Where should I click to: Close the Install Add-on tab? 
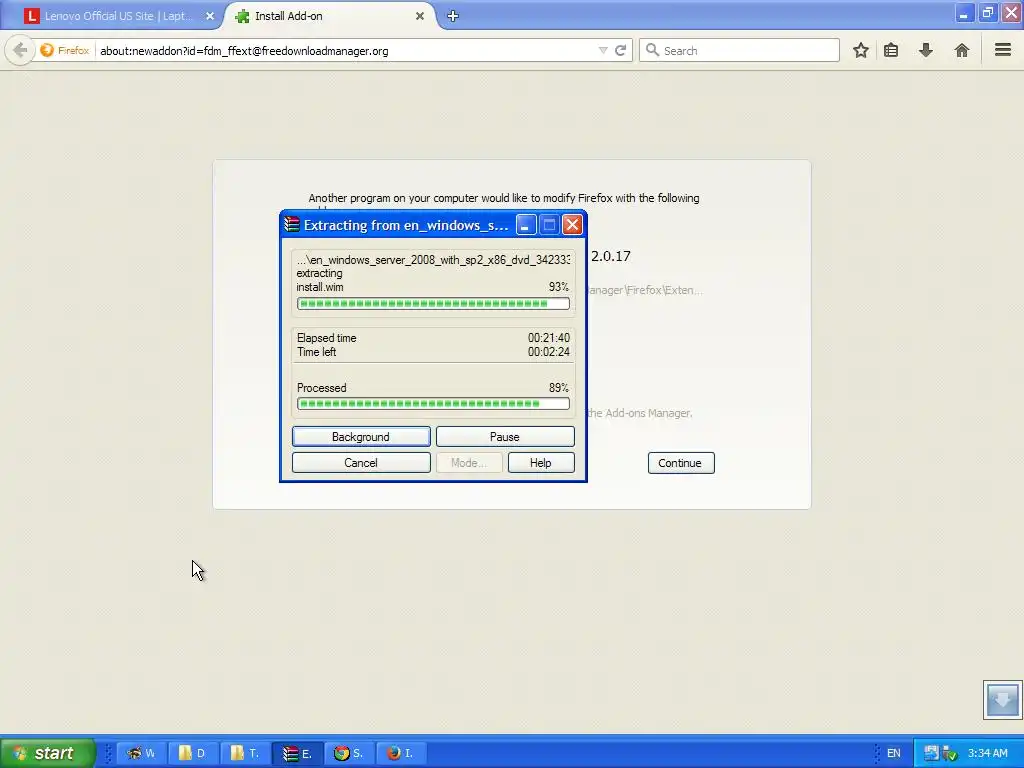pyautogui.click(x=420, y=16)
